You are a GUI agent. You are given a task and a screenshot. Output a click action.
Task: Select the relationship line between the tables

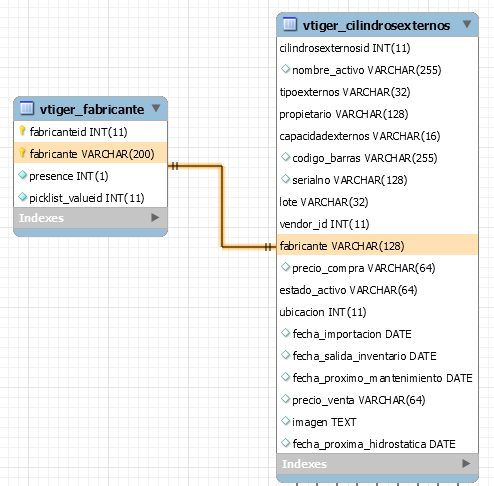click(222, 206)
